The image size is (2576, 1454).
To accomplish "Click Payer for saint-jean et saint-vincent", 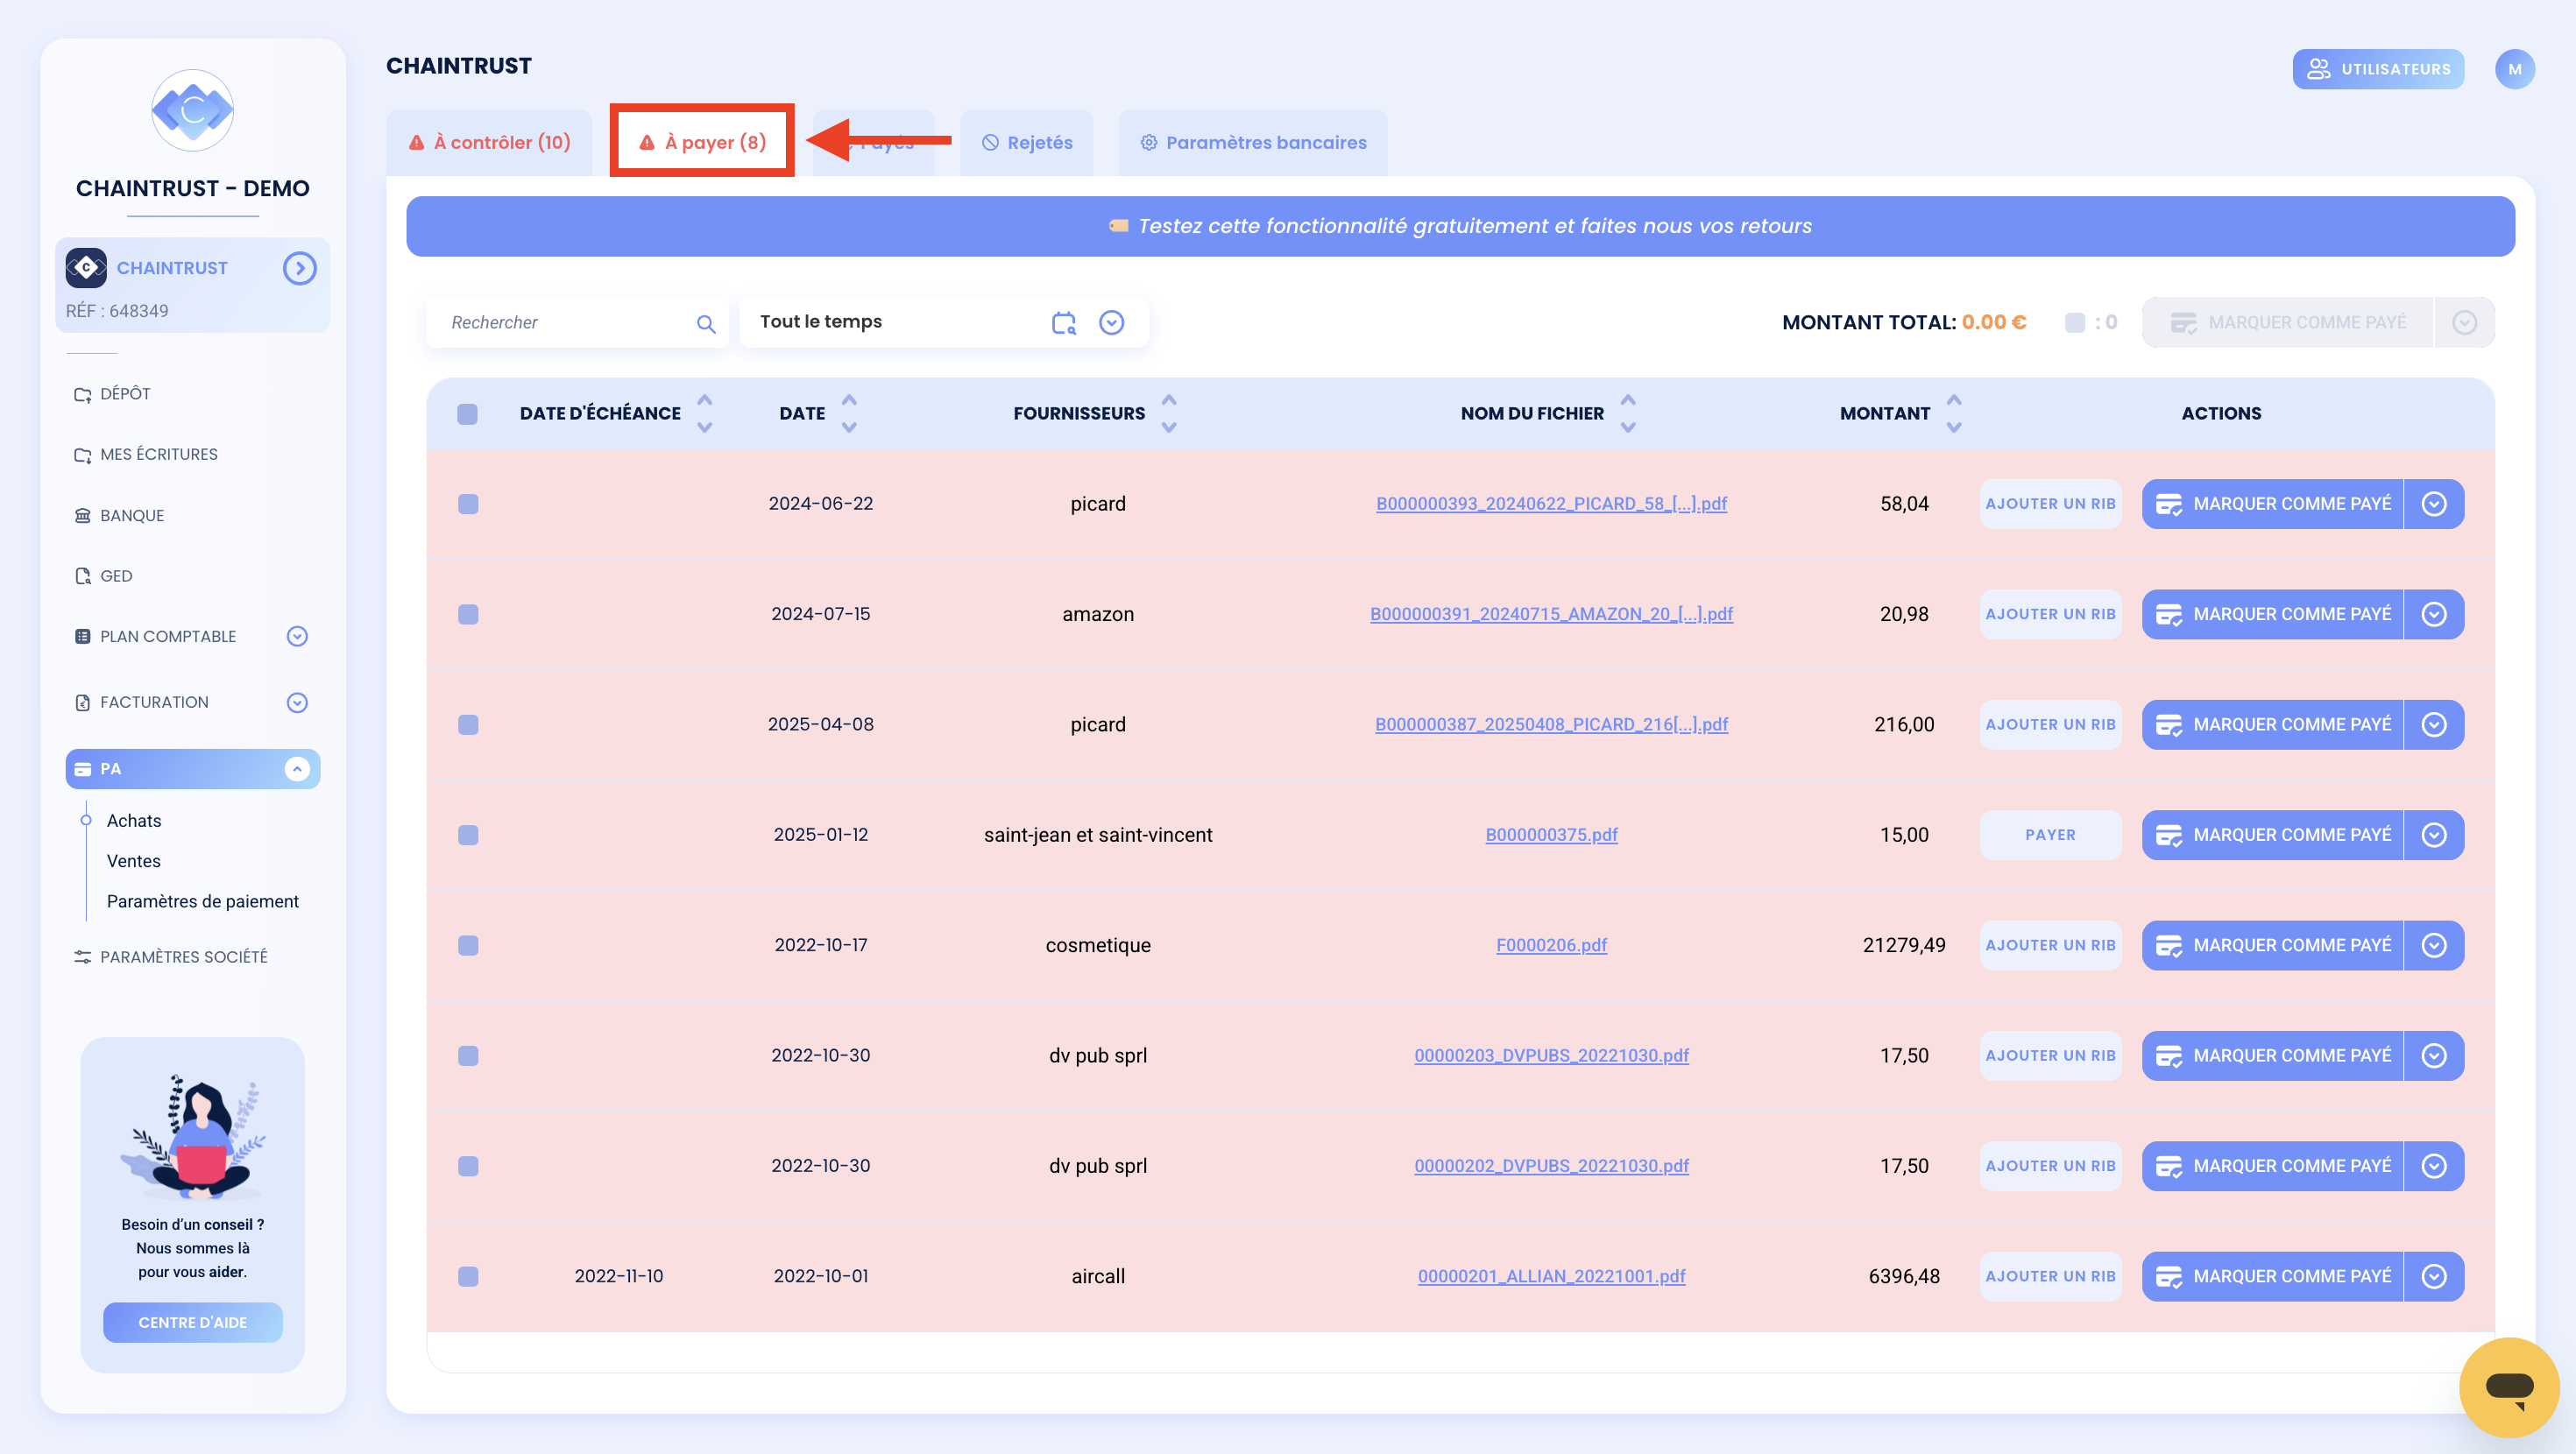I will 2050,835.
